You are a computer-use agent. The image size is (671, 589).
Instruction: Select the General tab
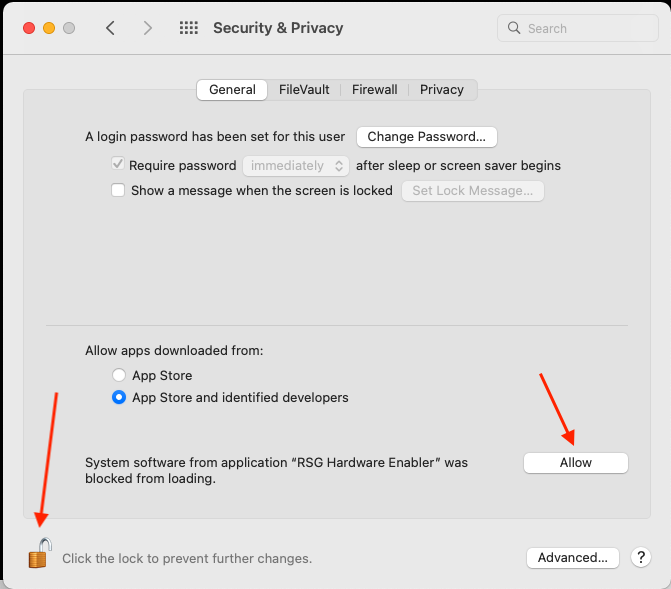(232, 89)
